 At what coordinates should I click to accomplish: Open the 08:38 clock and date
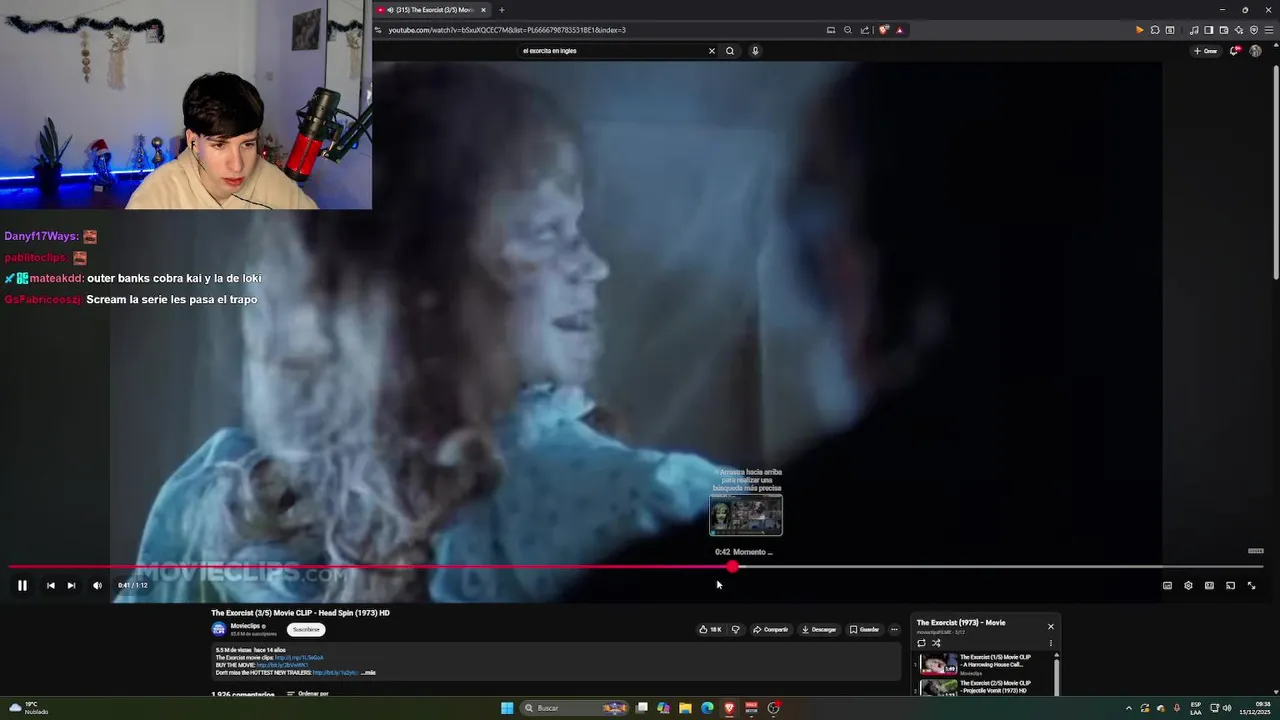[1255, 708]
